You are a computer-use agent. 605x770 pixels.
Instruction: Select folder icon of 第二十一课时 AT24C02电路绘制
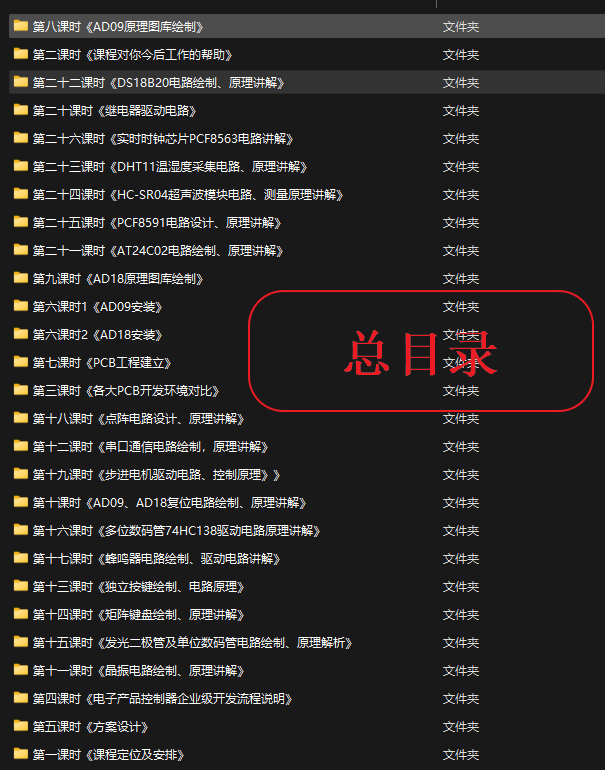tap(21, 250)
